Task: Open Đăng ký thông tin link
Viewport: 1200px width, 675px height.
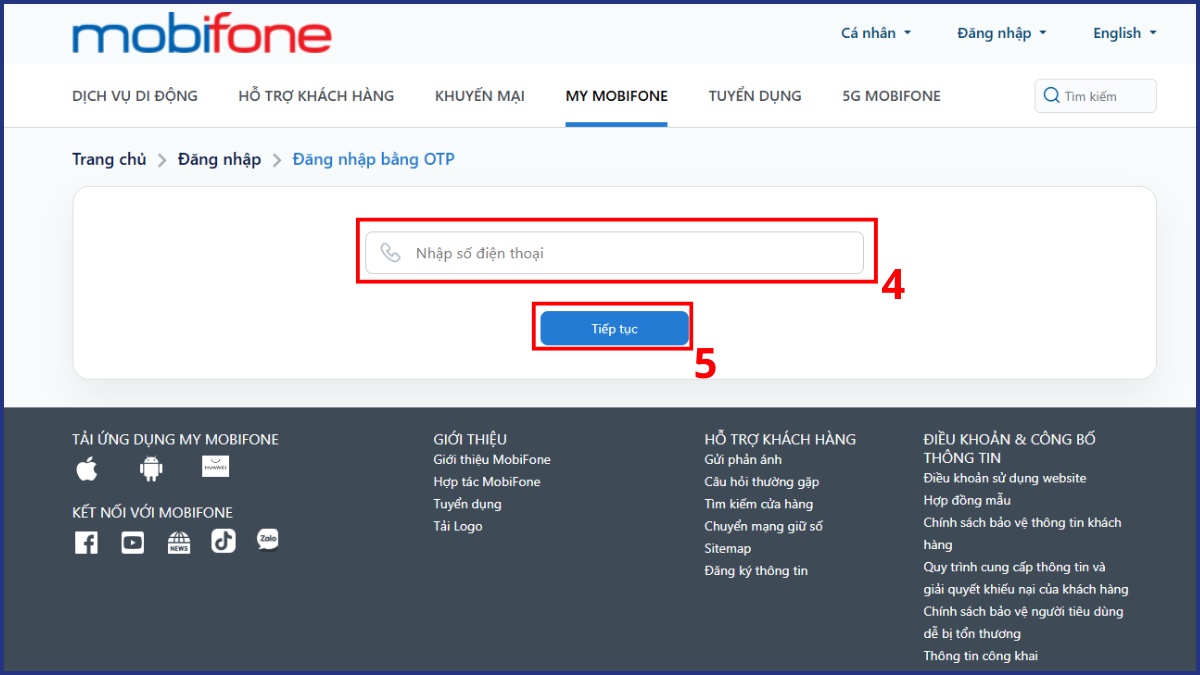Action: [756, 571]
